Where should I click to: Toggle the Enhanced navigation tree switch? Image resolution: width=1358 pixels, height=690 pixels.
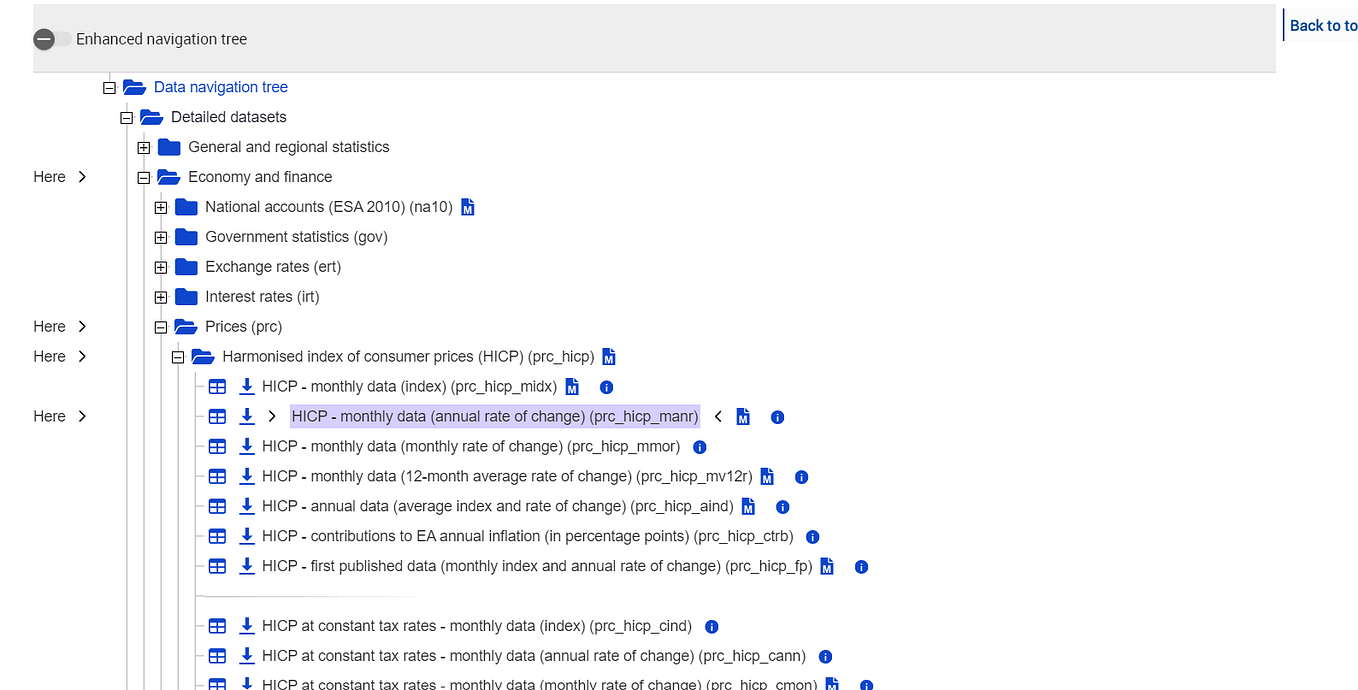coord(52,39)
